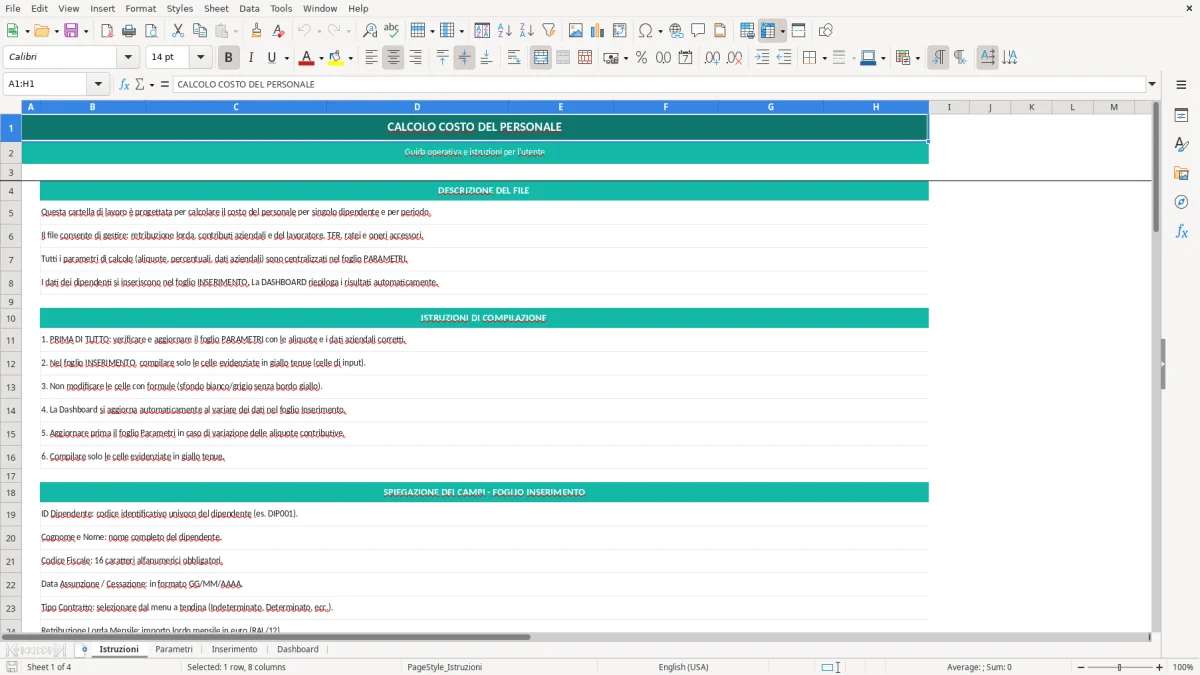Open Print Preview from toolbar
This screenshot has height=675, width=1200.
(153, 31)
